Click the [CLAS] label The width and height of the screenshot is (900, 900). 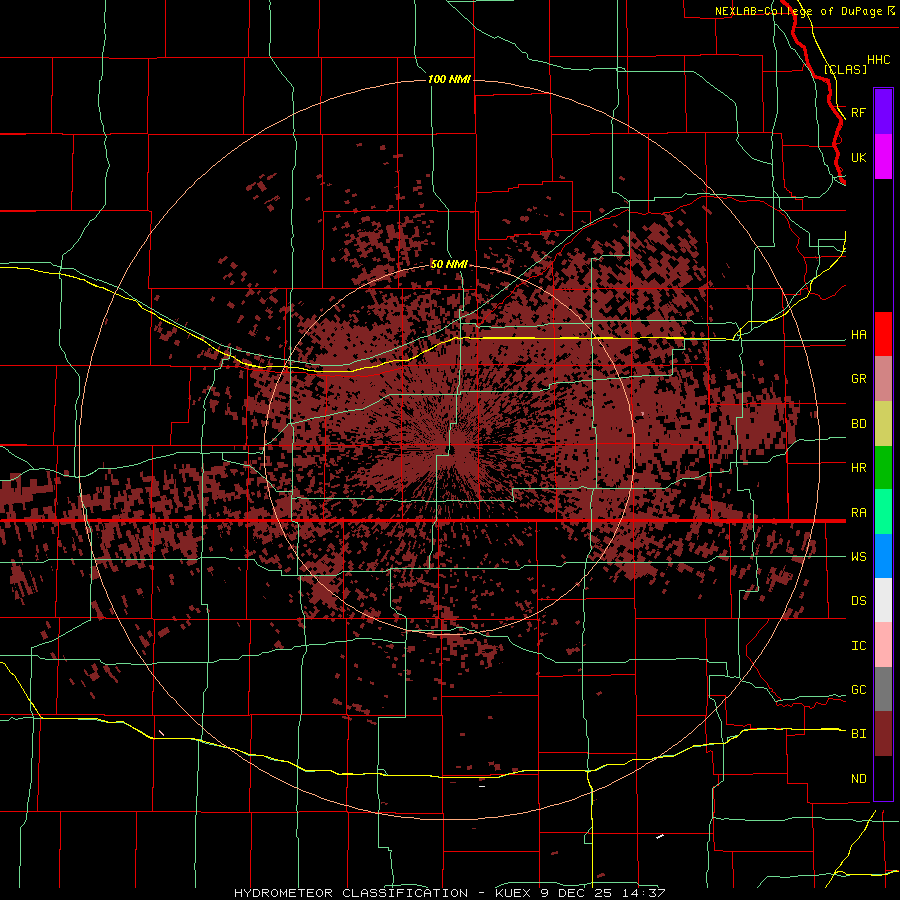[845, 69]
